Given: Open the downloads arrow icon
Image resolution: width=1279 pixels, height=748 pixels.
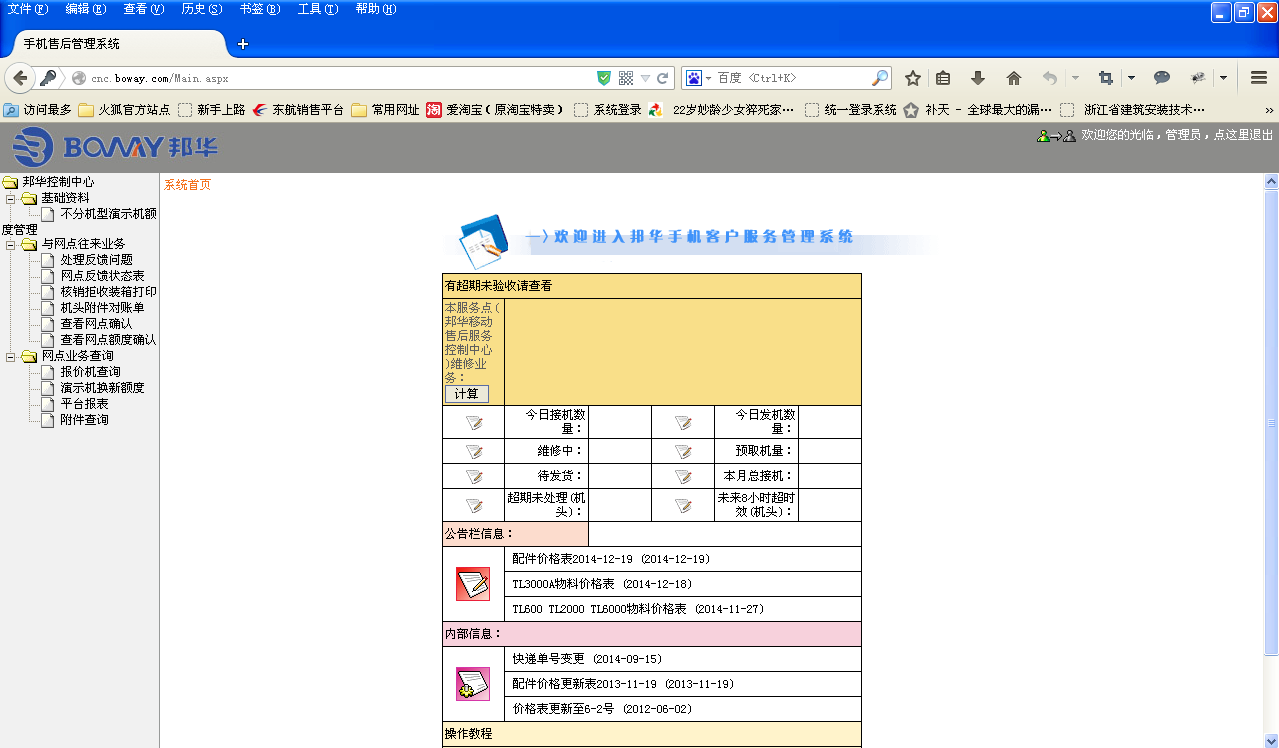Looking at the screenshot, I should [x=978, y=78].
